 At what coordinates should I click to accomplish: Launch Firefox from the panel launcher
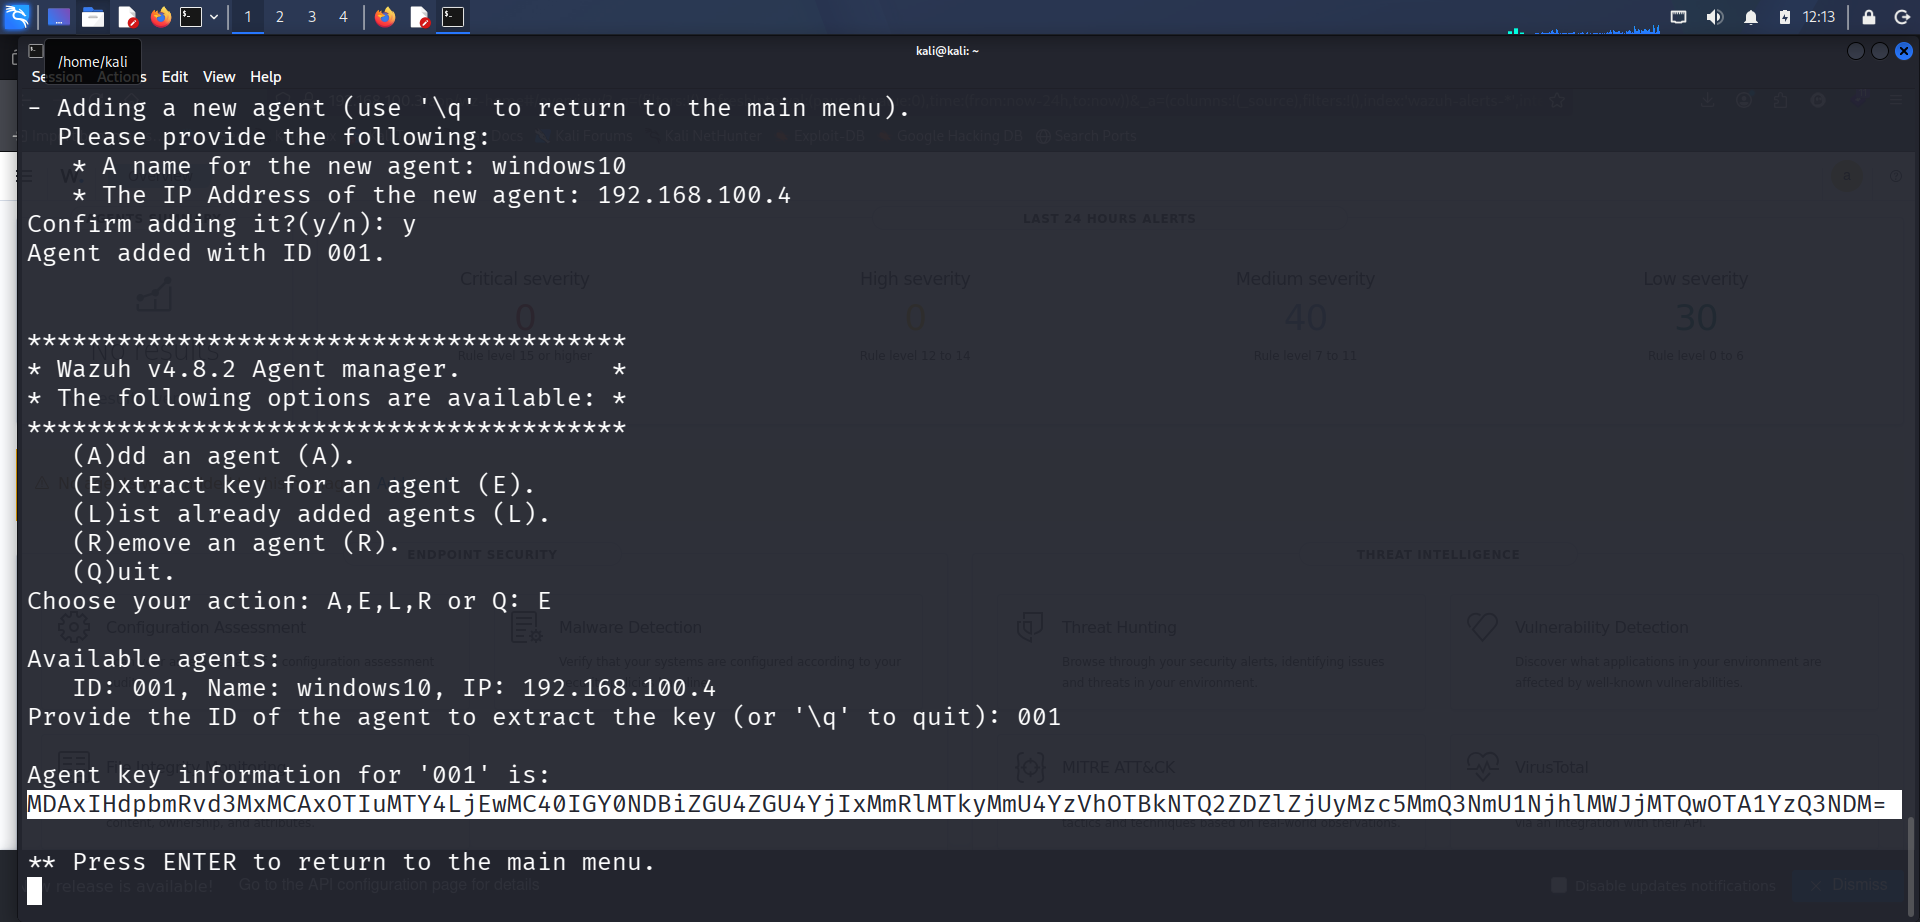161,17
